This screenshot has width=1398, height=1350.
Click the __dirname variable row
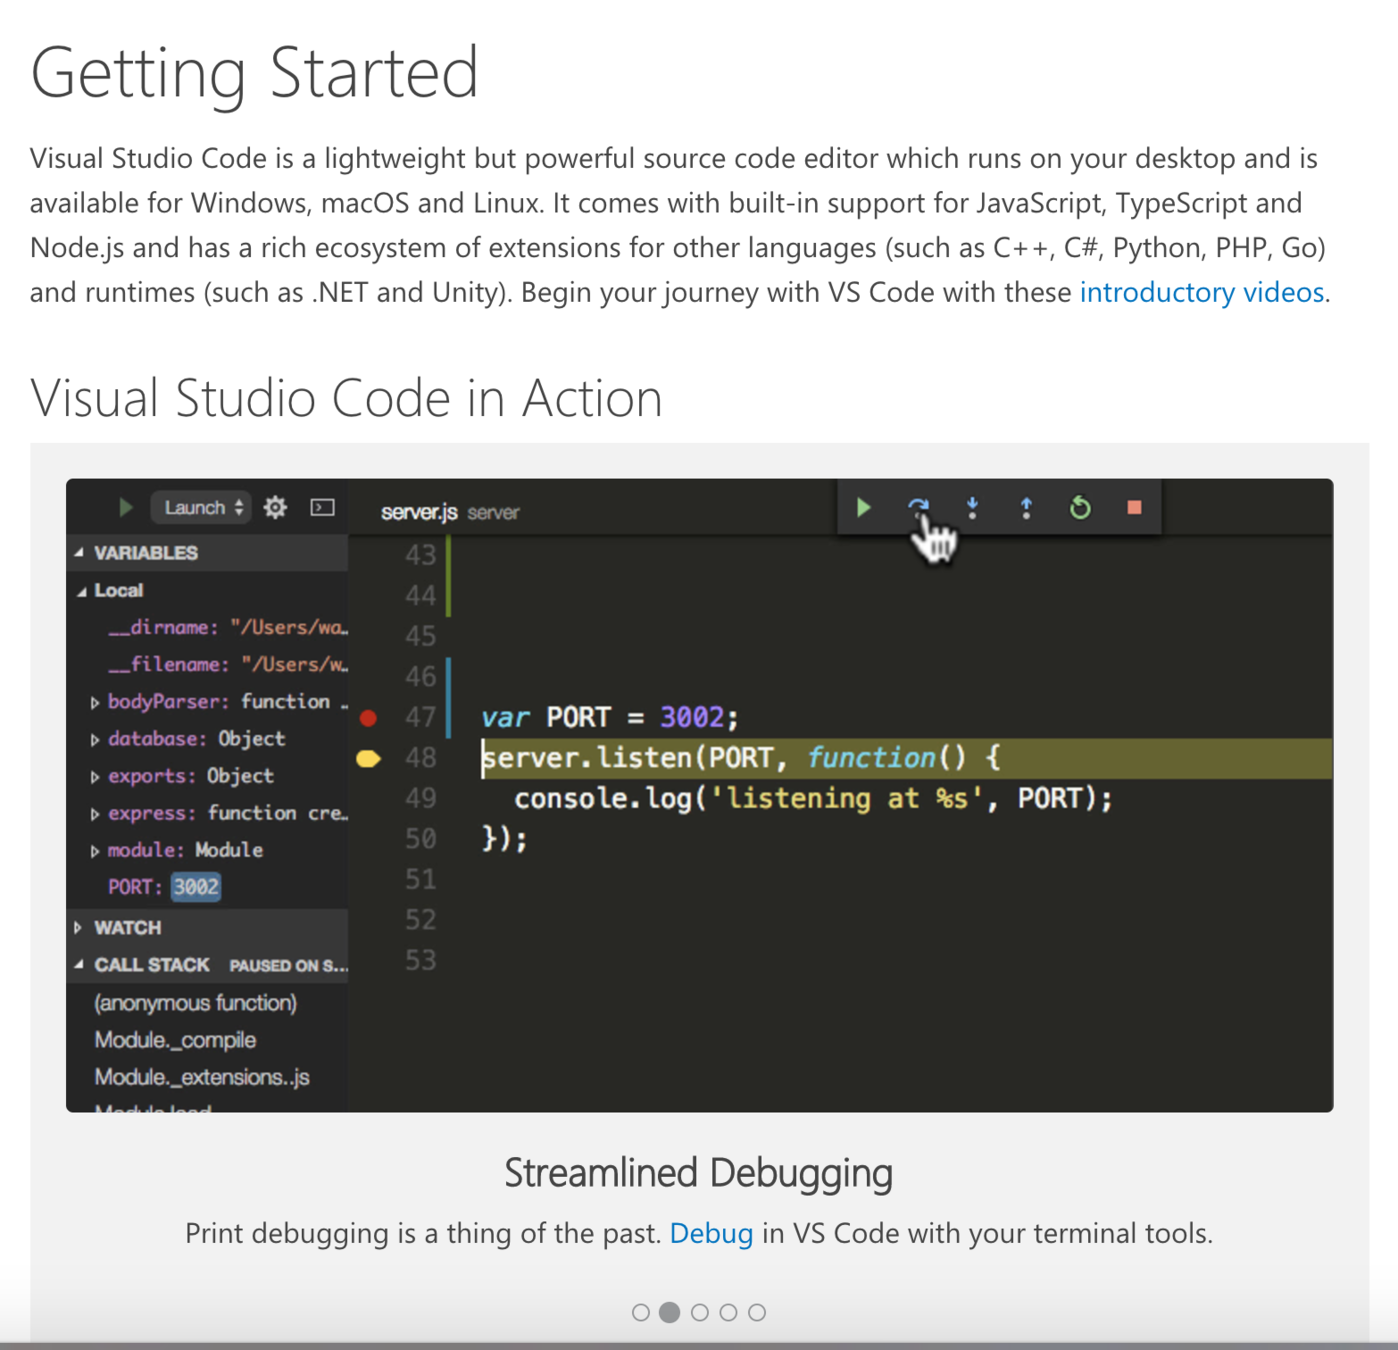click(x=228, y=627)
